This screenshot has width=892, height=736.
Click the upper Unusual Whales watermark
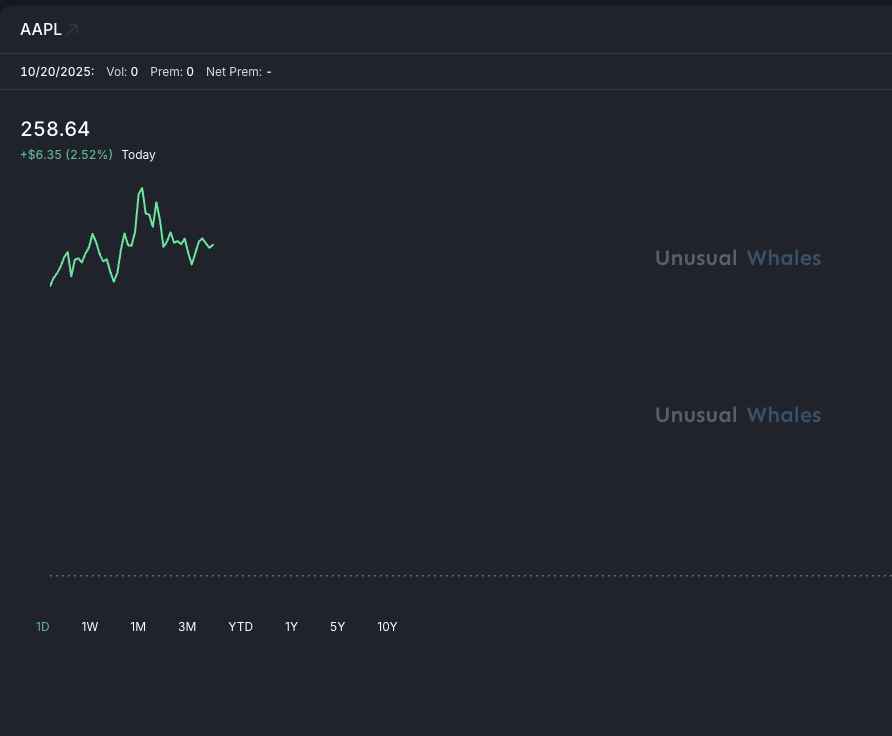coord(738,258)
